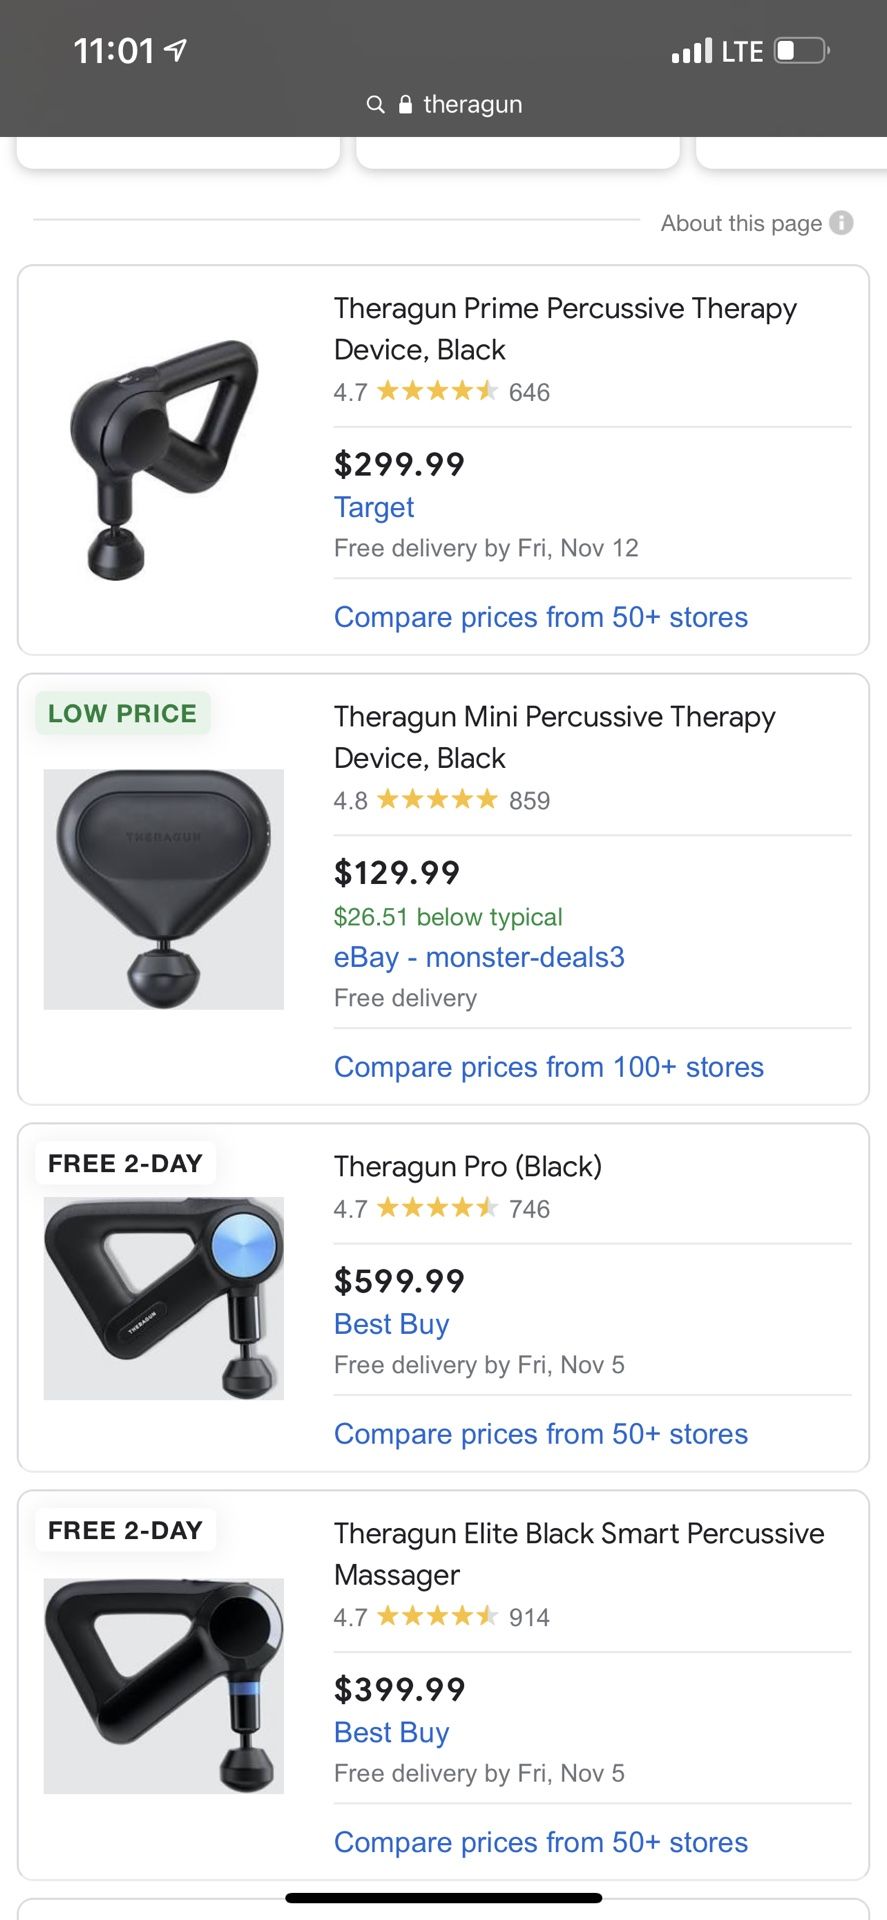This screenshot has width=887, height=1920.
Task: Open the Target store link
Action: click(374, 507)
